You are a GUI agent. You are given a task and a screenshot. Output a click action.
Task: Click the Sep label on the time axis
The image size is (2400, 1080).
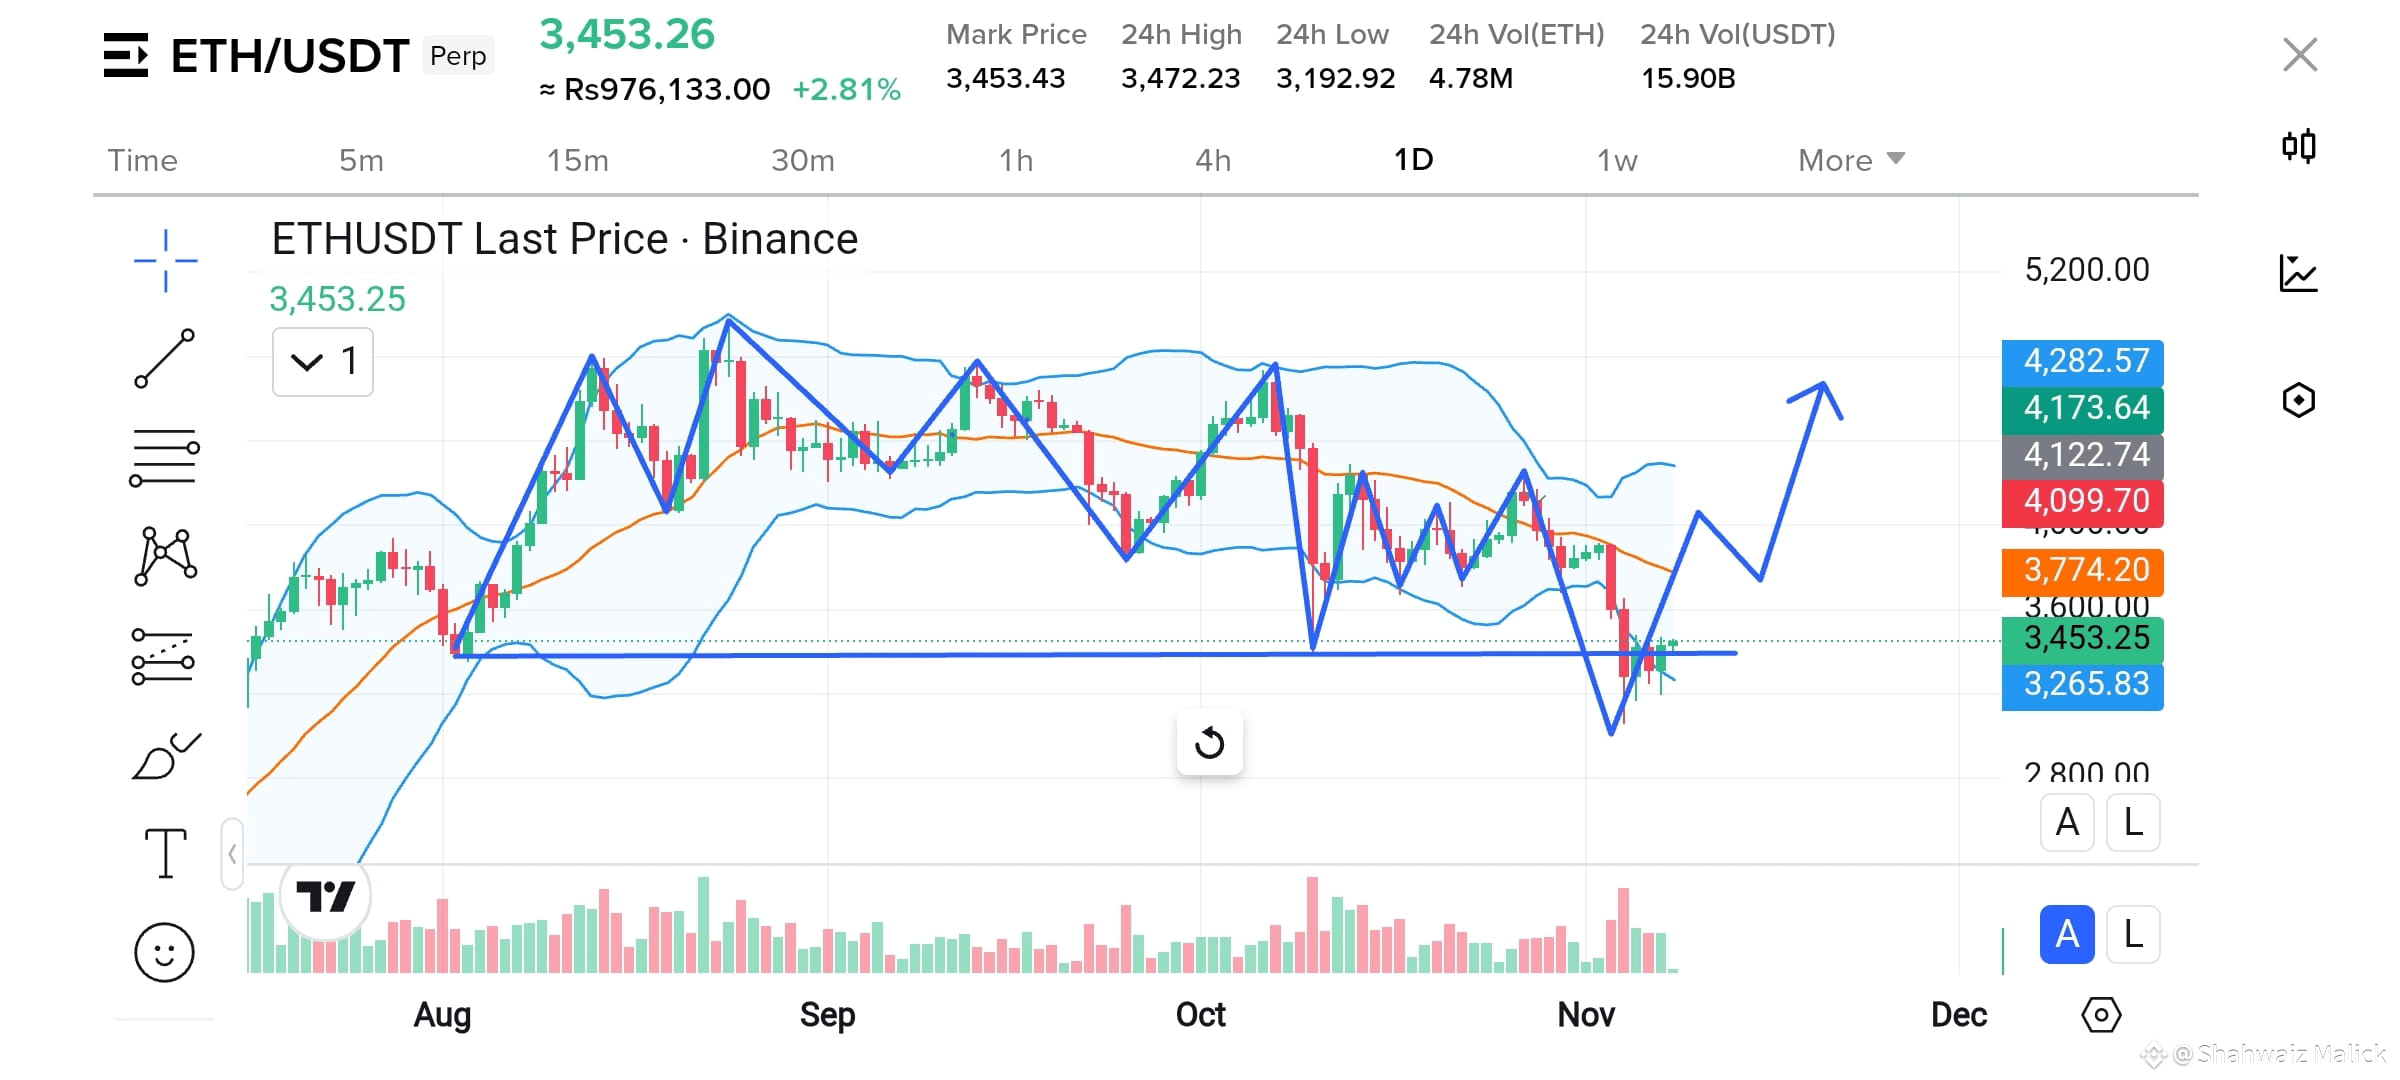pos(827,1015)
